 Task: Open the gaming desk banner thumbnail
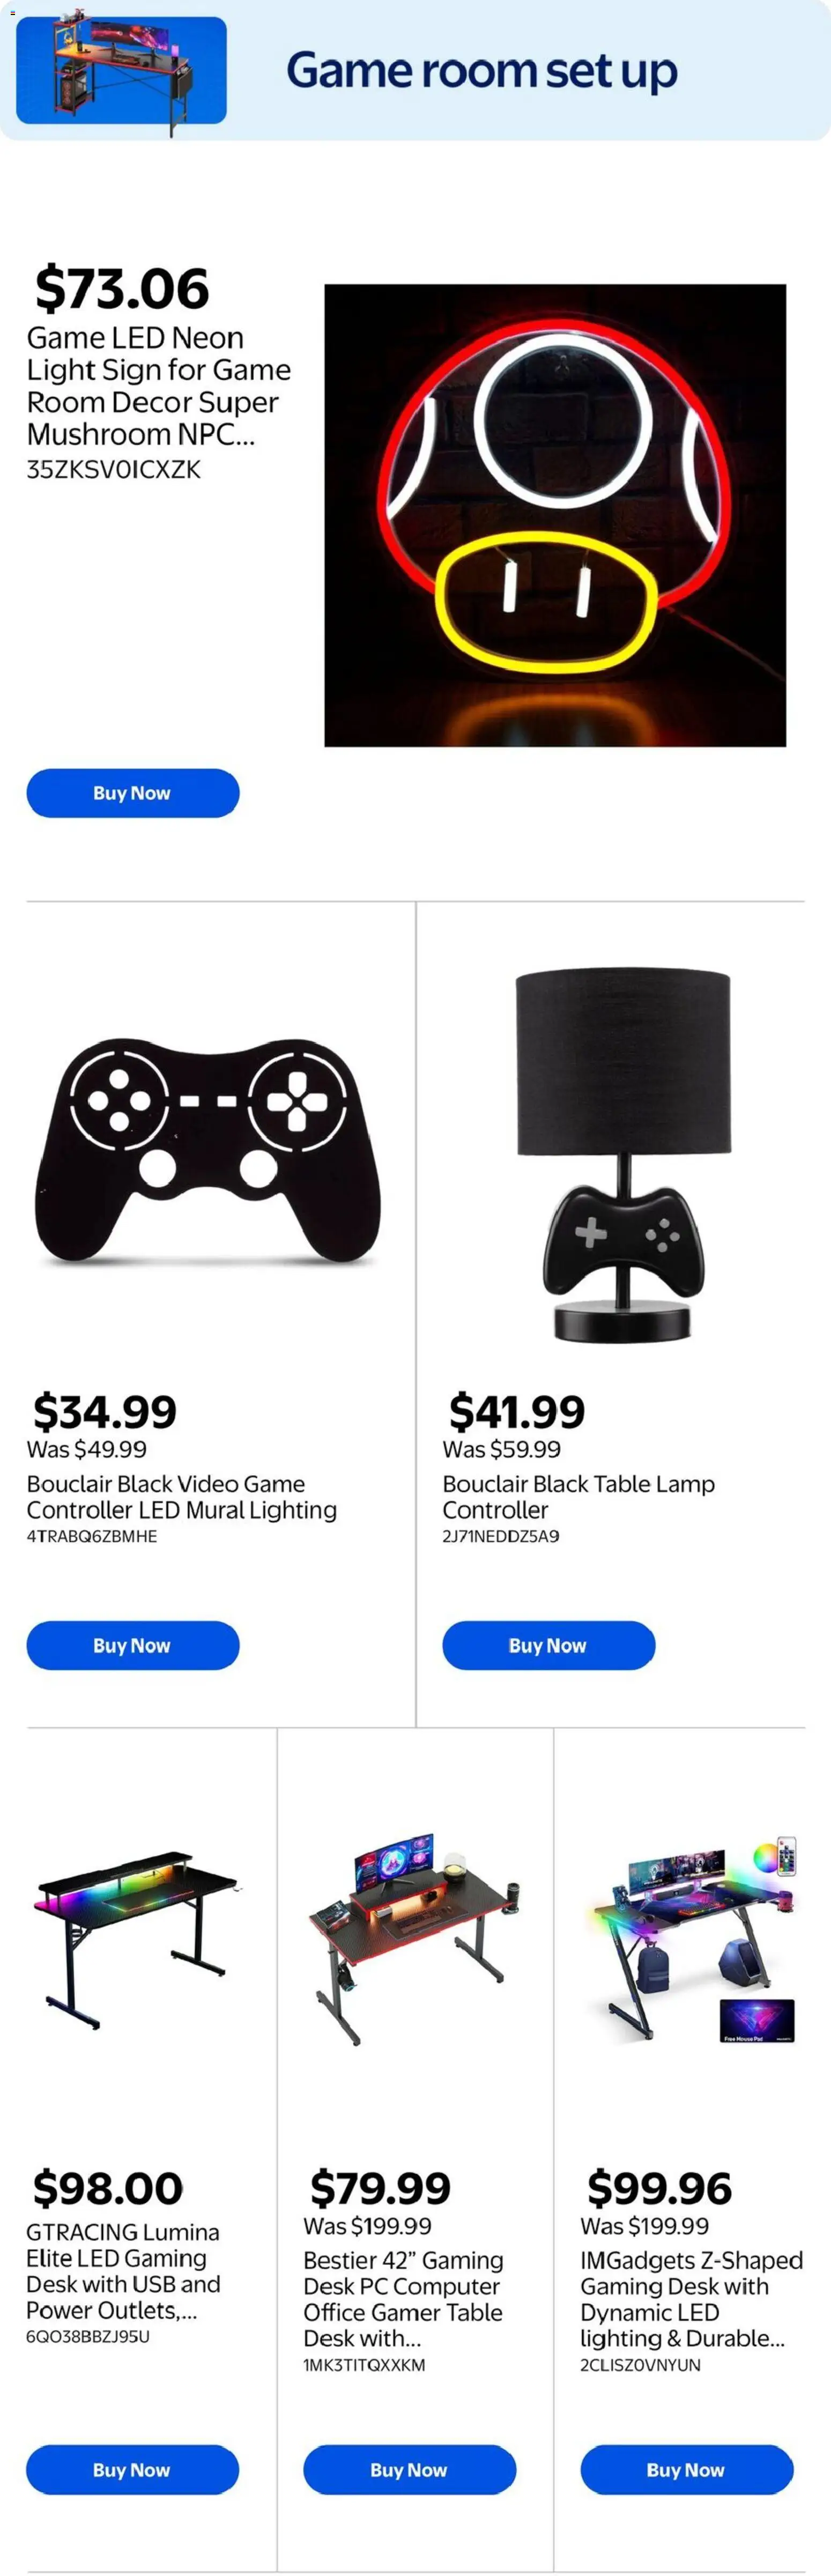(x=121, y=71)
